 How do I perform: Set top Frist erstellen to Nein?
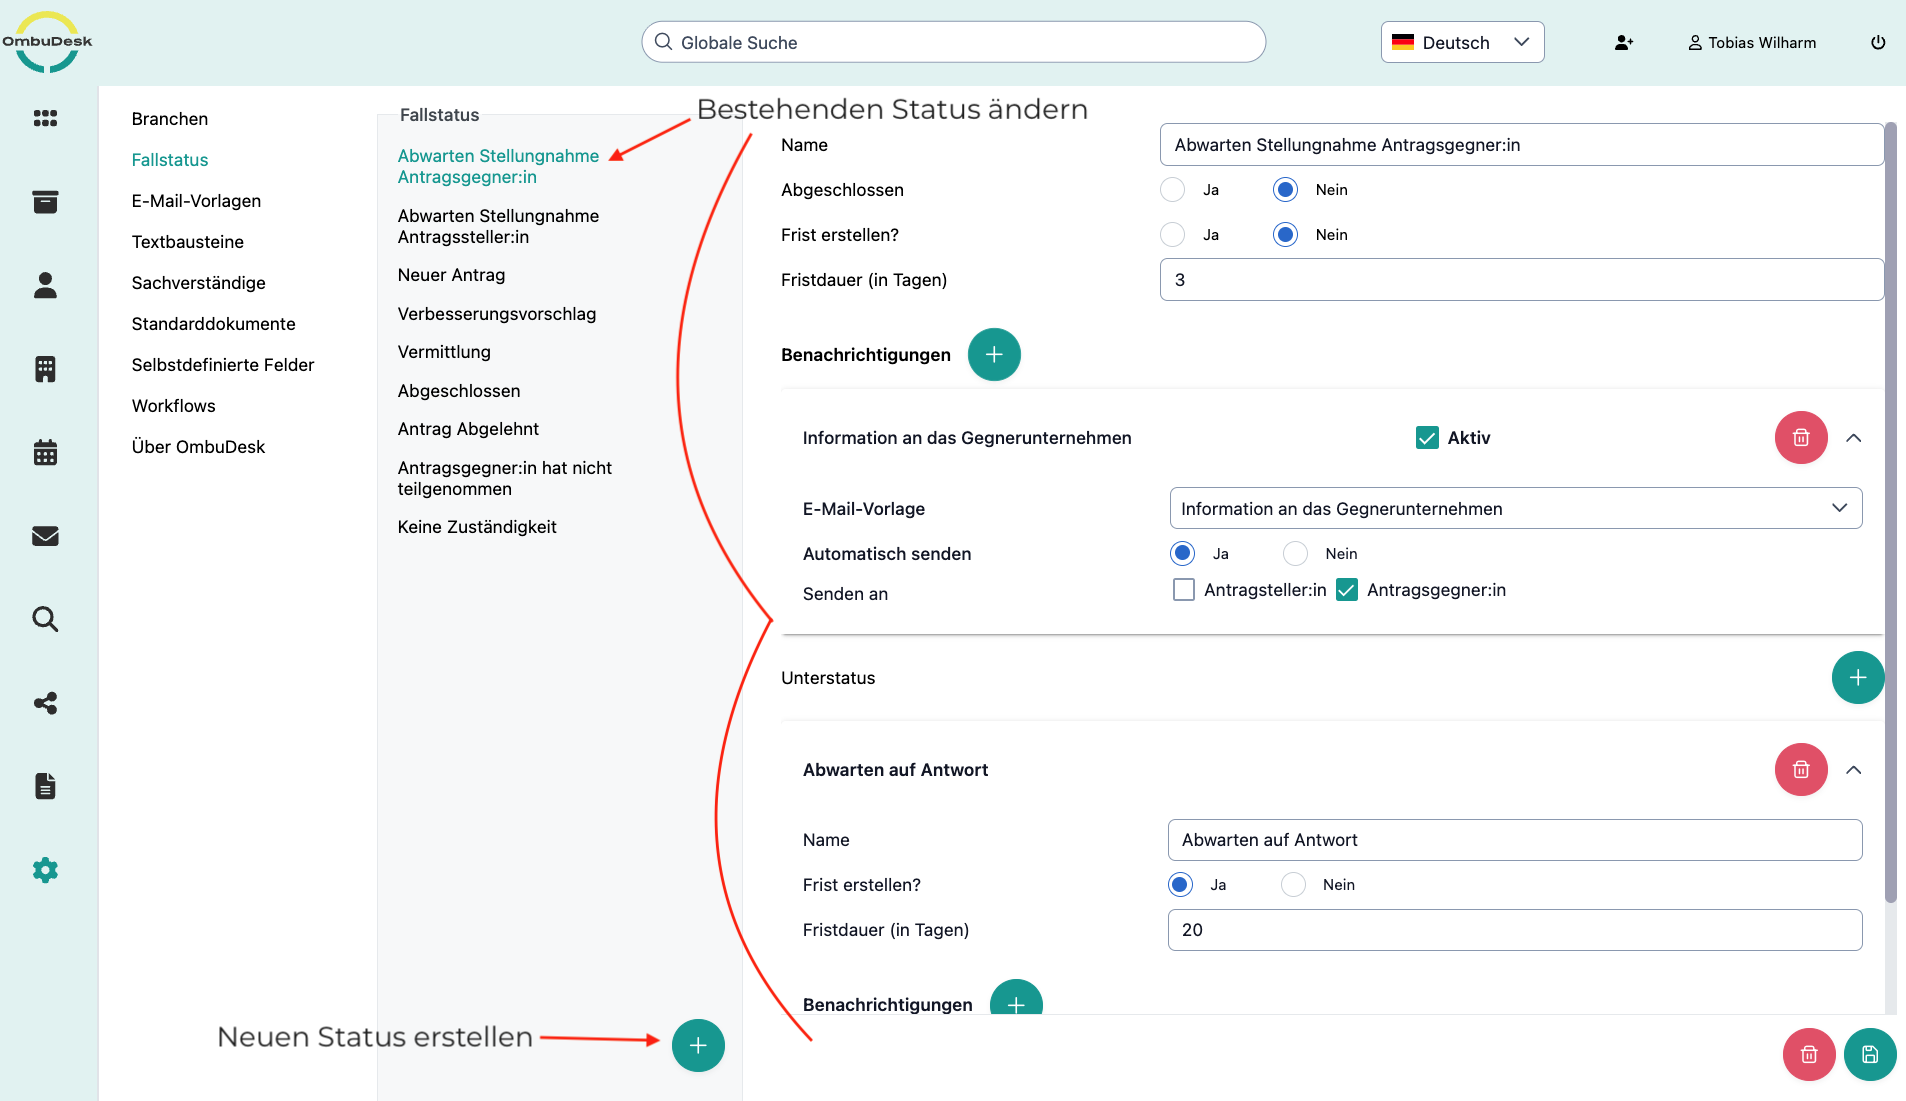(x=1286, y=235)
